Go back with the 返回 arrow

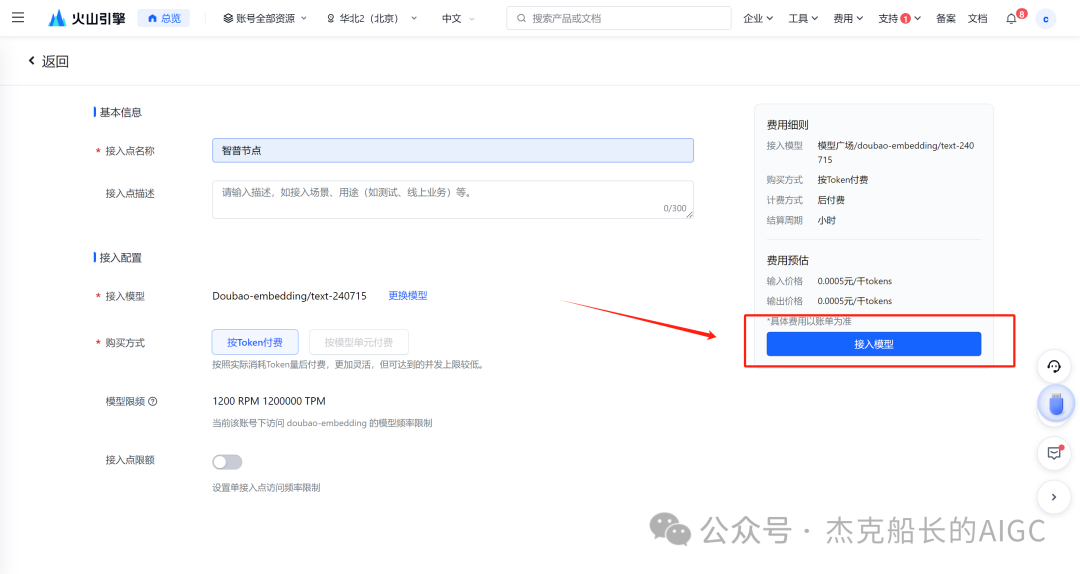pyautogui.click(x=48, y=61)
